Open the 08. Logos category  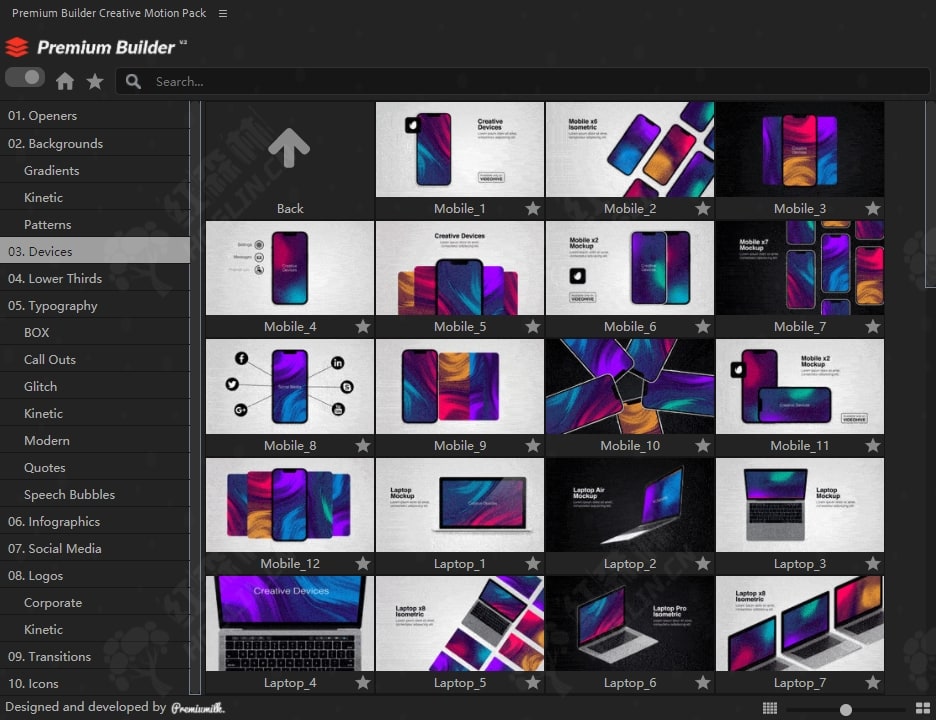[95, 576]
